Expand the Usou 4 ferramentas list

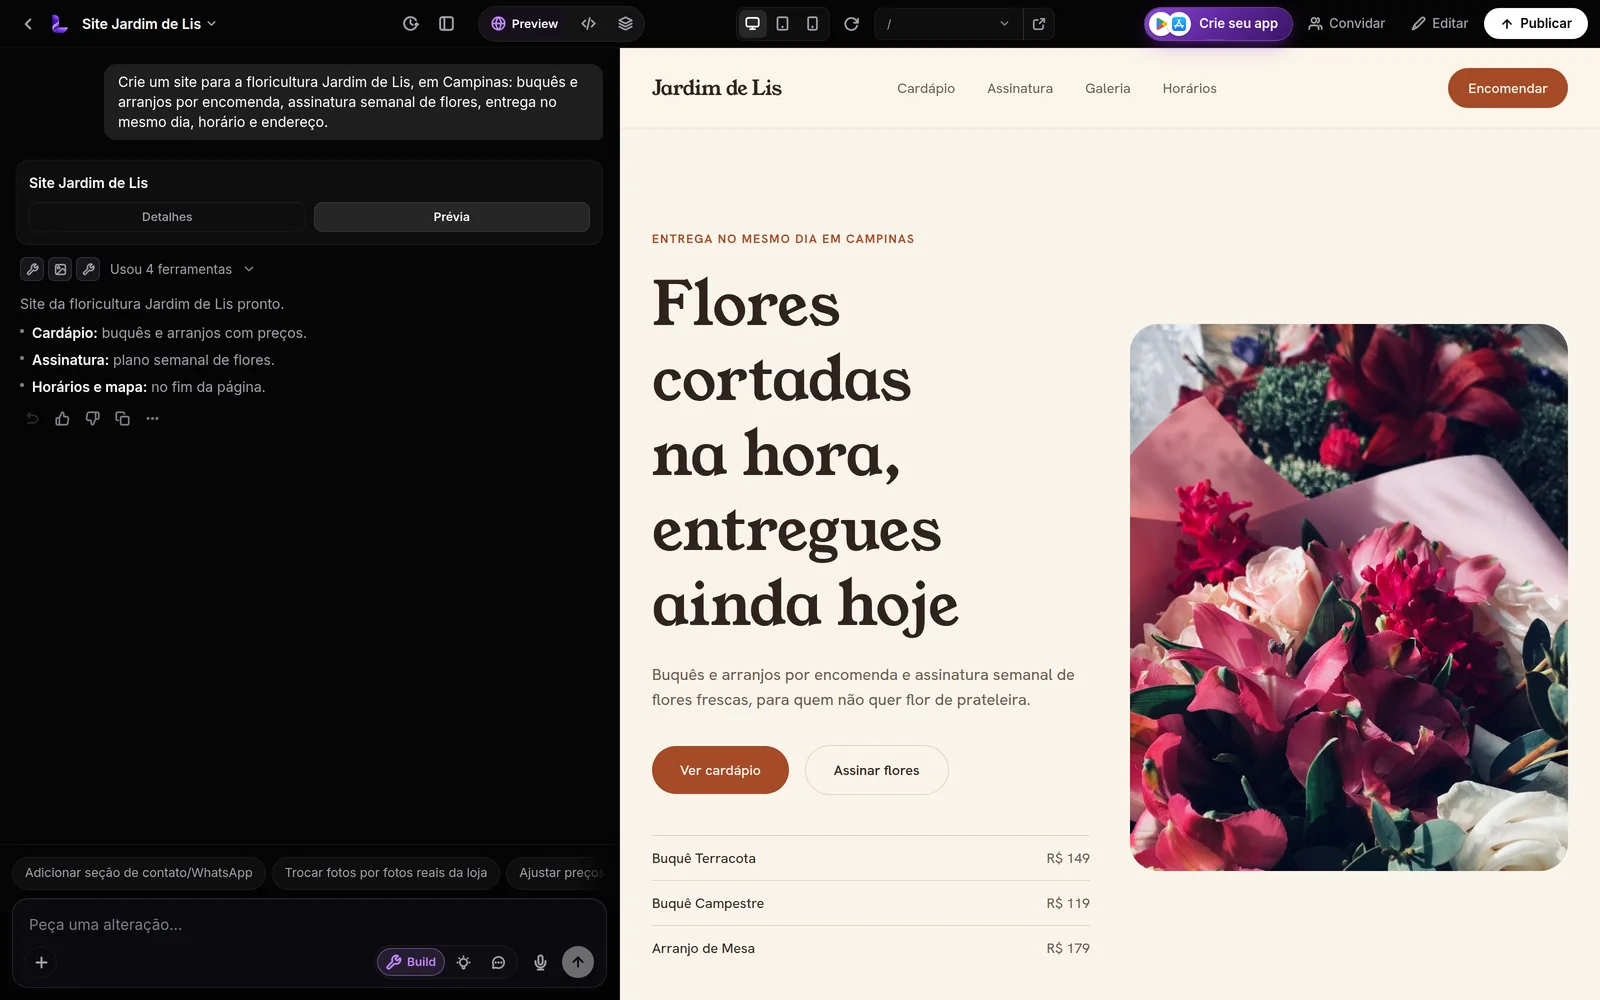[x=182, y=269]
